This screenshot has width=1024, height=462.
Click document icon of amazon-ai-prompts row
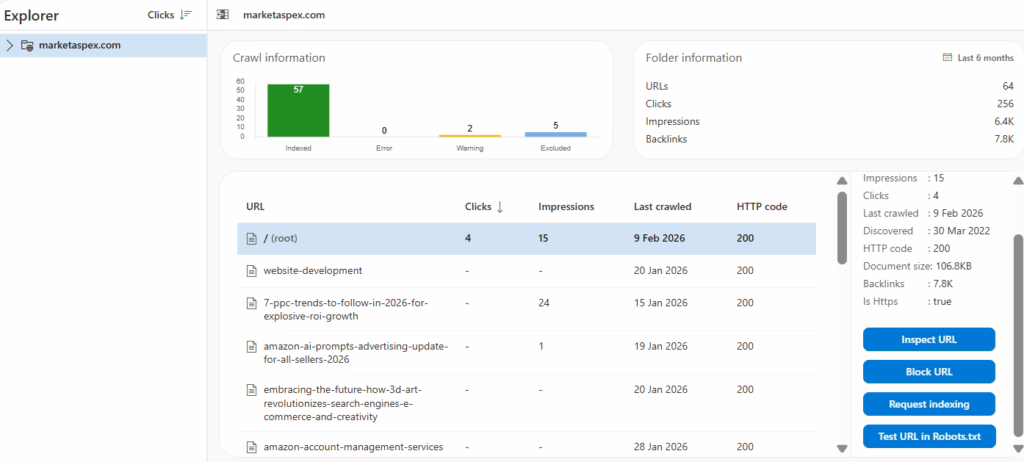[x=251, y=346]
